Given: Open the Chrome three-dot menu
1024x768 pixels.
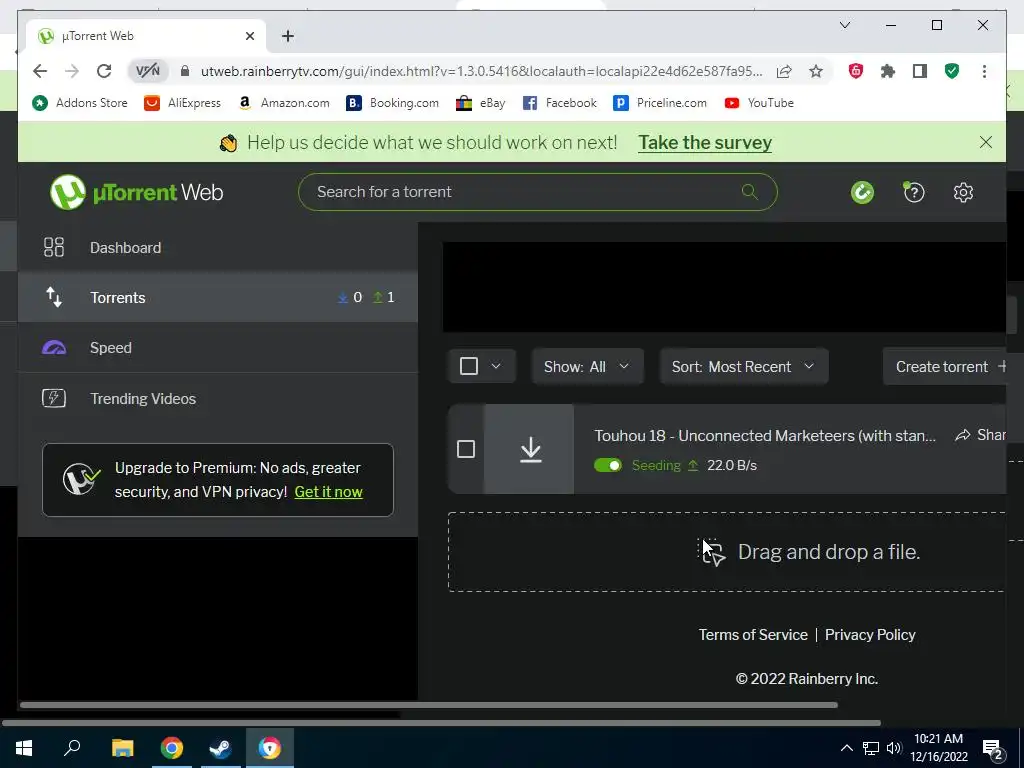Looking at the screenshot, I should click(984, 71).
